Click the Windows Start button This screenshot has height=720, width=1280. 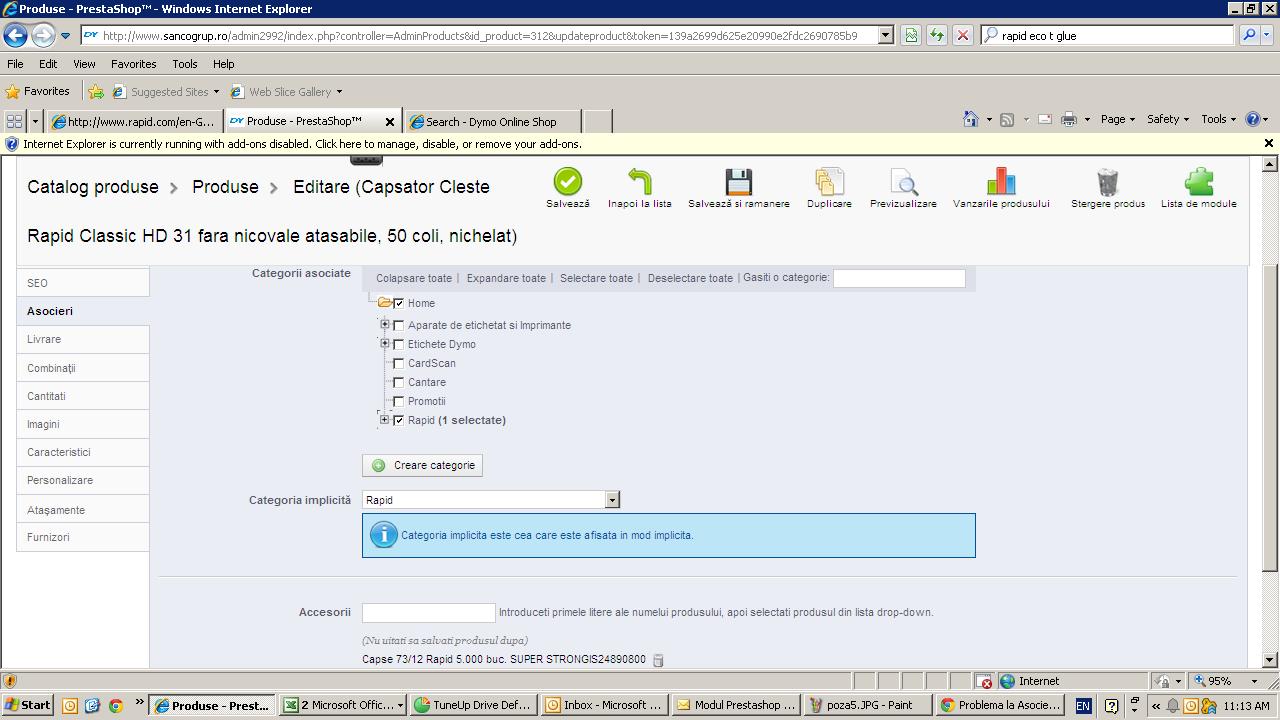coord(27,705)
